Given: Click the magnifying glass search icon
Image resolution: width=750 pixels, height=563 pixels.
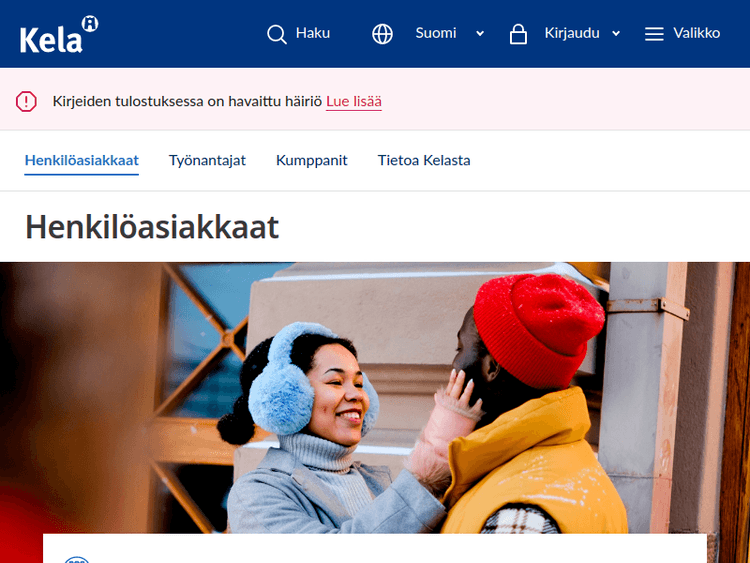Looking at the screenshot, I should coord(277,34).
